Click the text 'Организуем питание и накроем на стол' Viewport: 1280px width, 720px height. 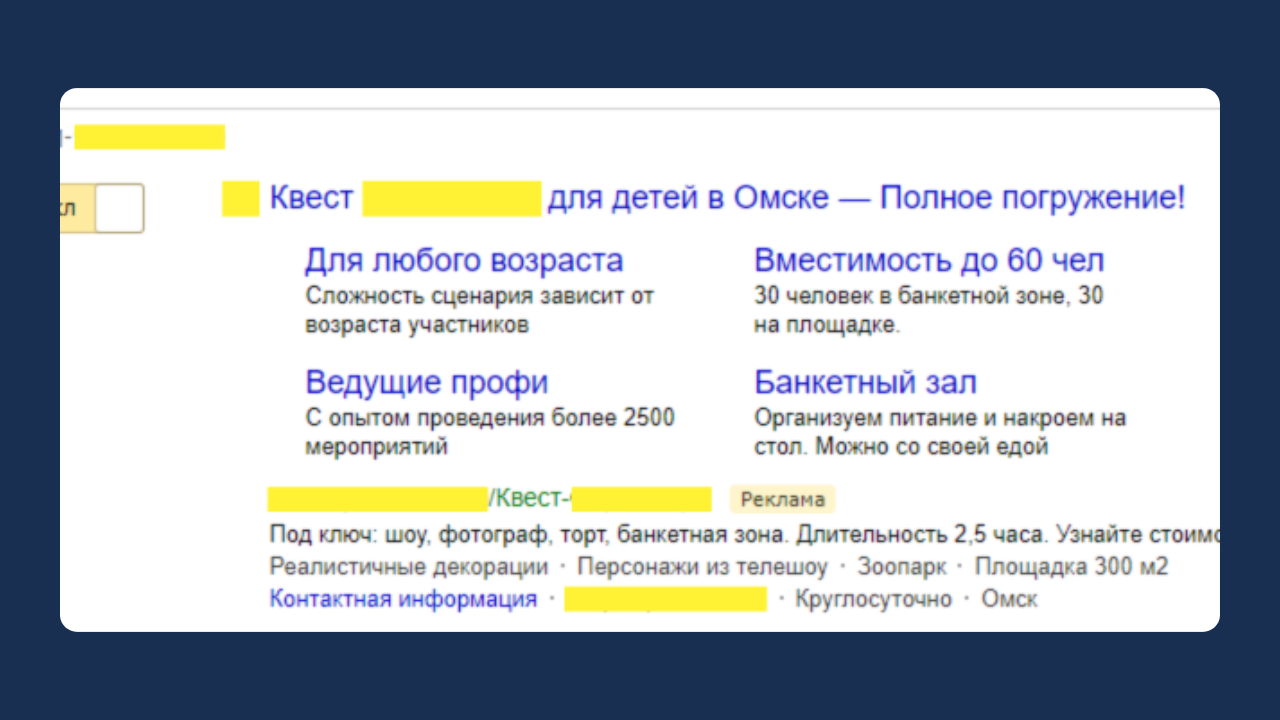(x=940, y=432)
